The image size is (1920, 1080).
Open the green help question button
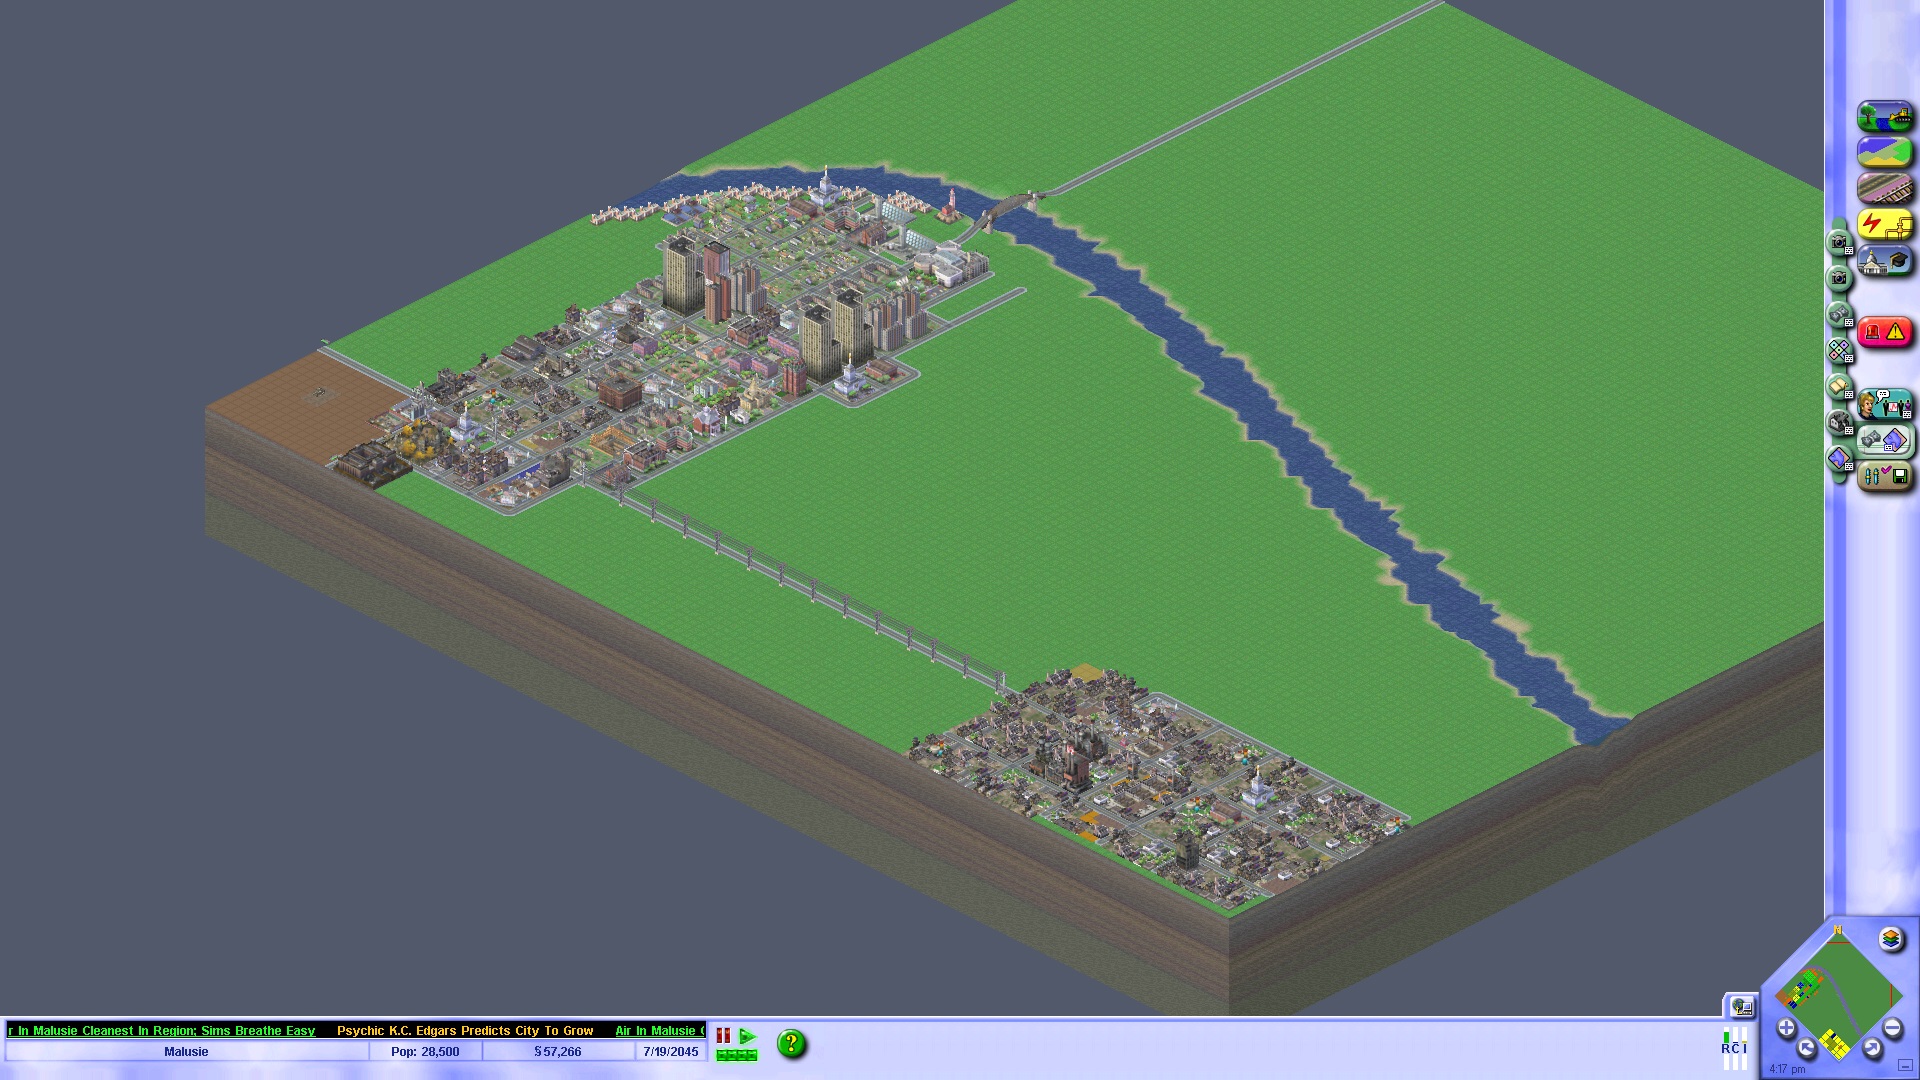point(791,1044)
